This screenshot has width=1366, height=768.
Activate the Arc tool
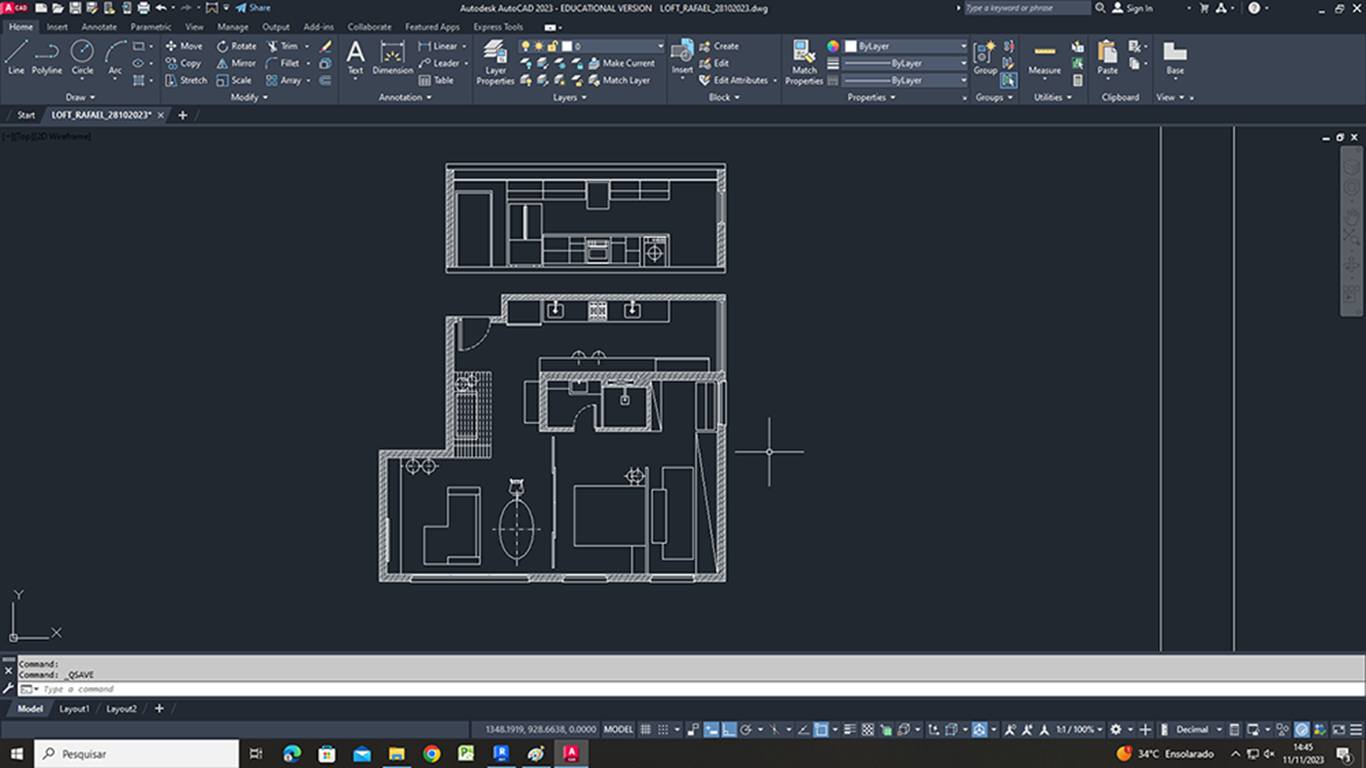115,58
